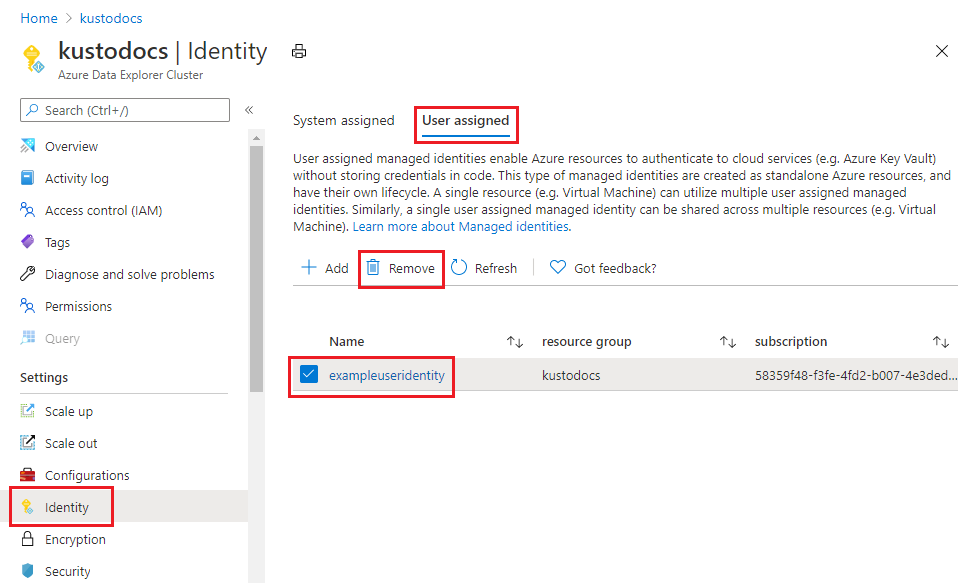Open Scale out settings

(x=71, y=443)
